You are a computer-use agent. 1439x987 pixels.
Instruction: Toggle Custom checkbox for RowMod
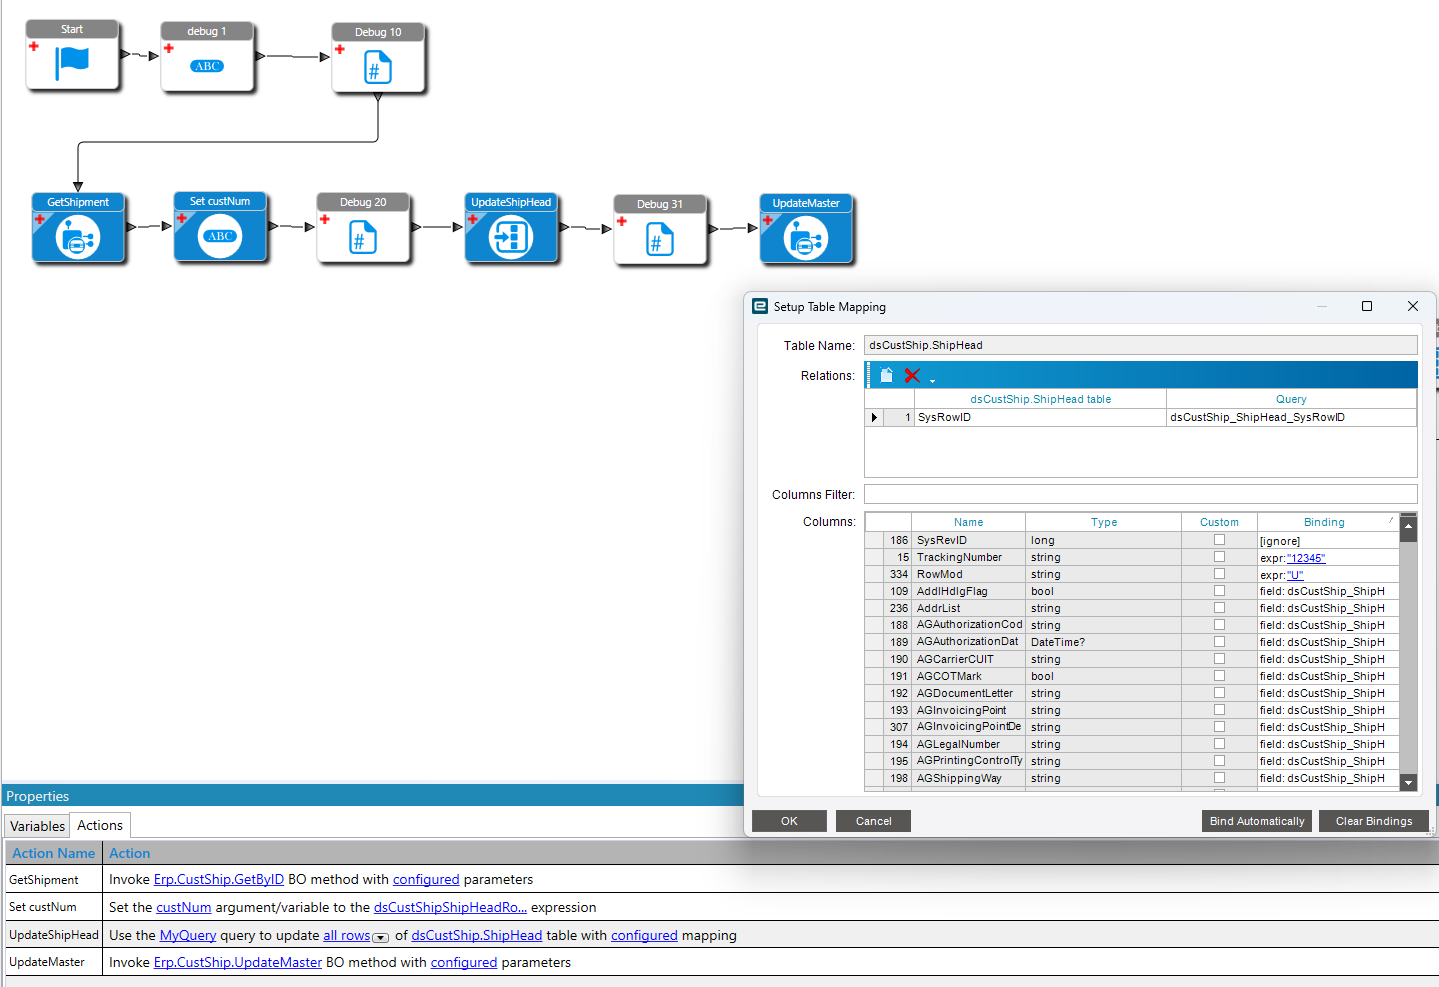tap(1219, 574)
